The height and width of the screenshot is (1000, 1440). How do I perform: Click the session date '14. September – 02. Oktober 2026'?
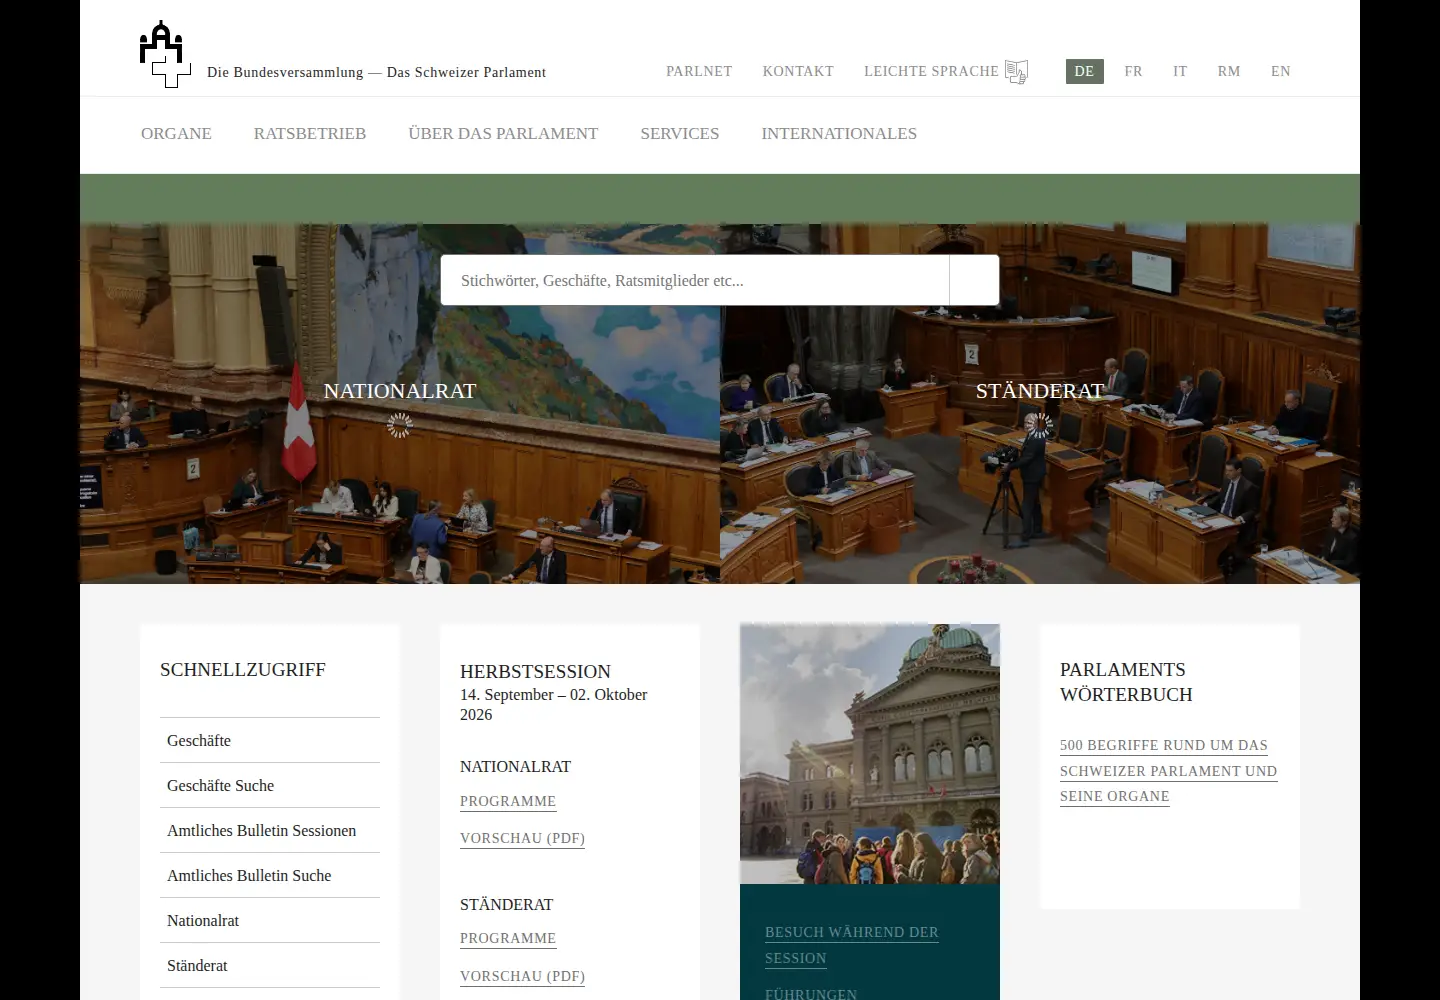[x=553, y=705]
